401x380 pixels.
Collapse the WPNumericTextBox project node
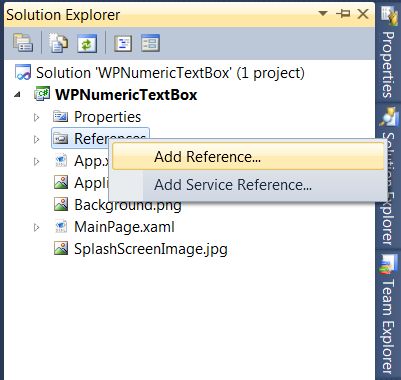17,95
